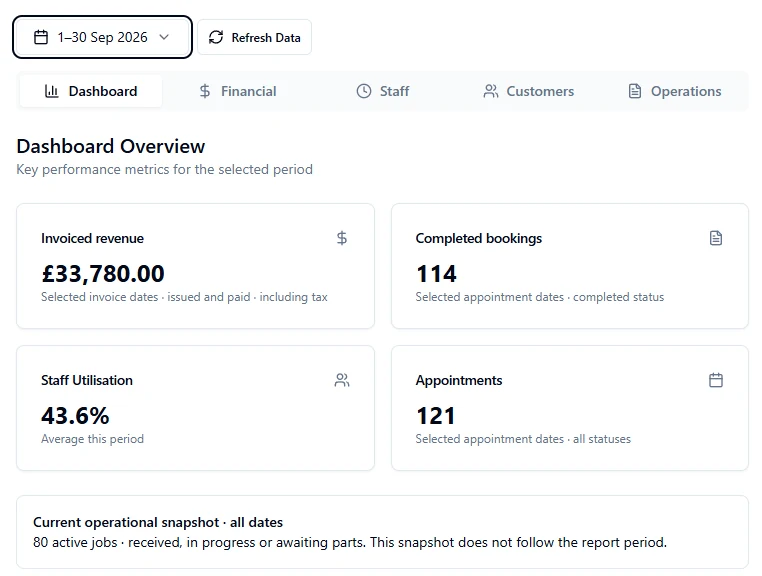
Task: Click the 'Average this period' caption
Action: 92,439
